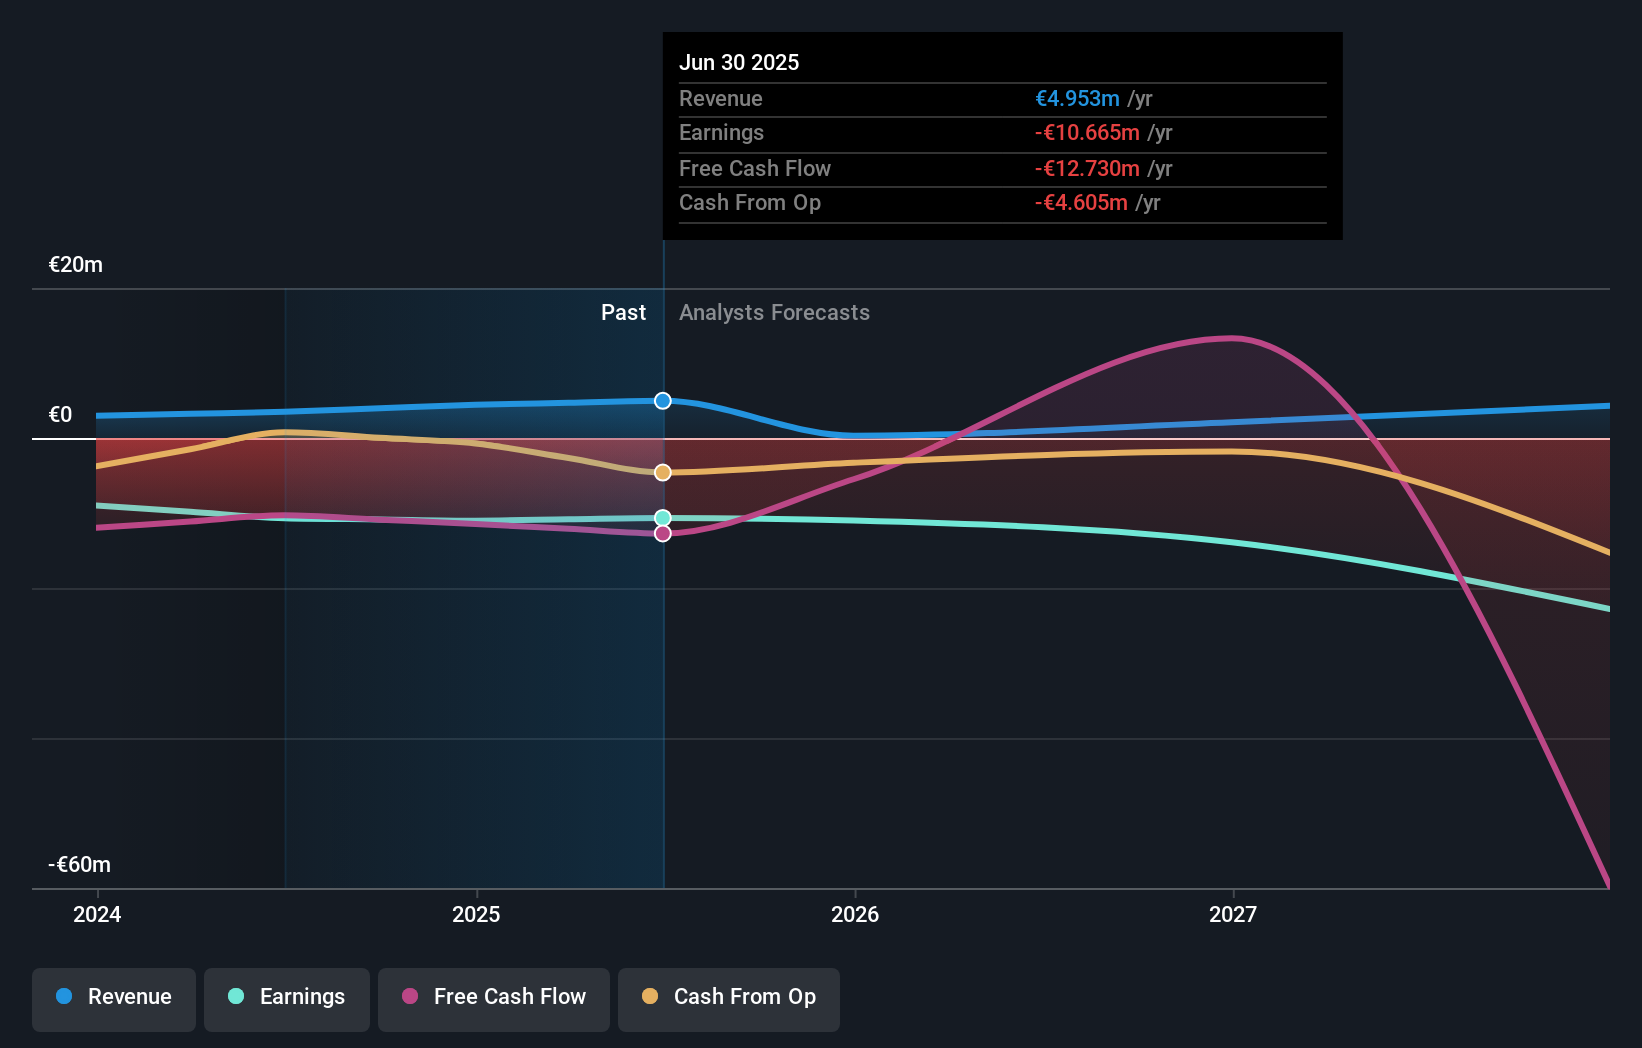Screen dimensions: 1642x1048
Task: Toggle the Free Cash Flow series off
Action: pyautogui.click(x=494, y=997)
